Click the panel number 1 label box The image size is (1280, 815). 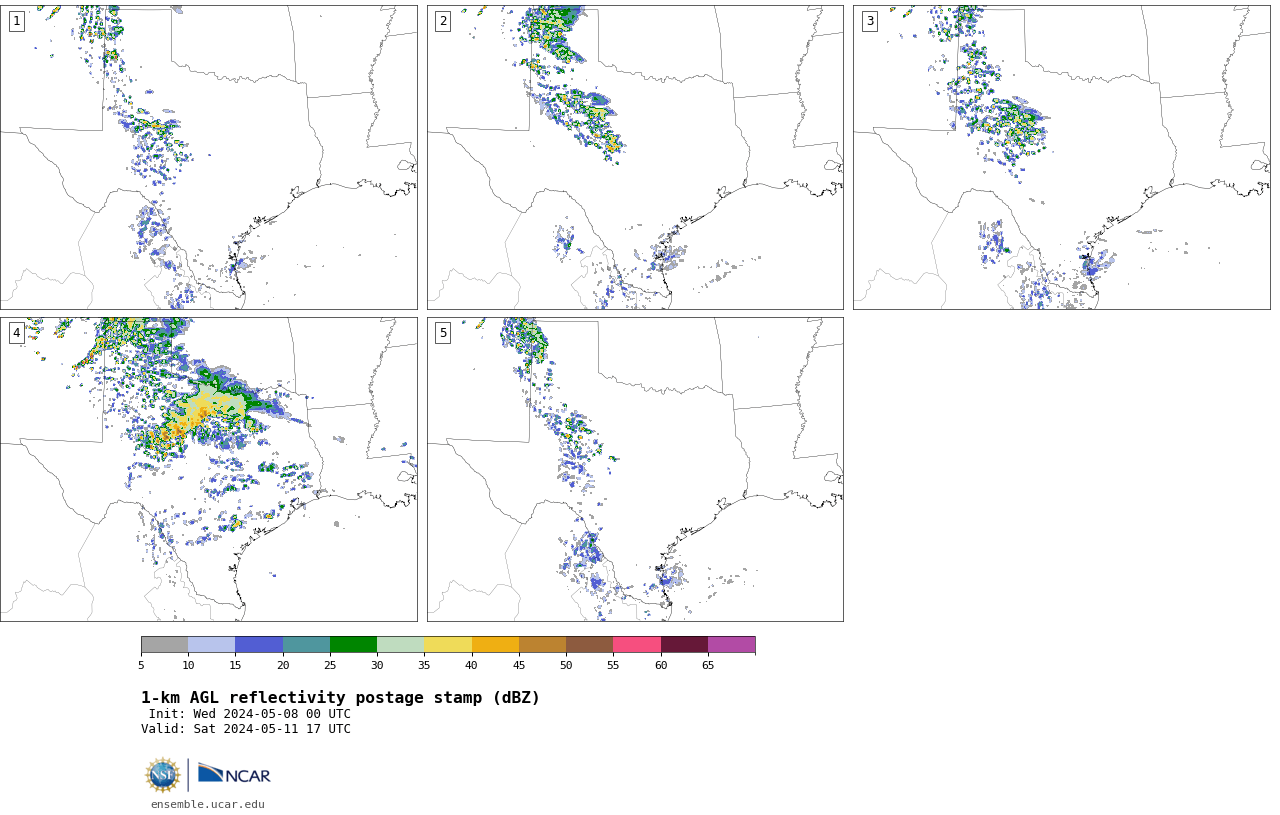pos(16,21)
